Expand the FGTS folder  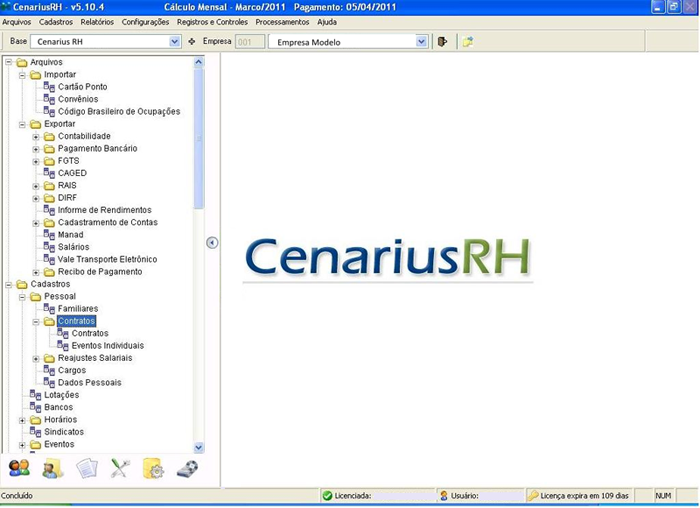(x=36, y=161)
